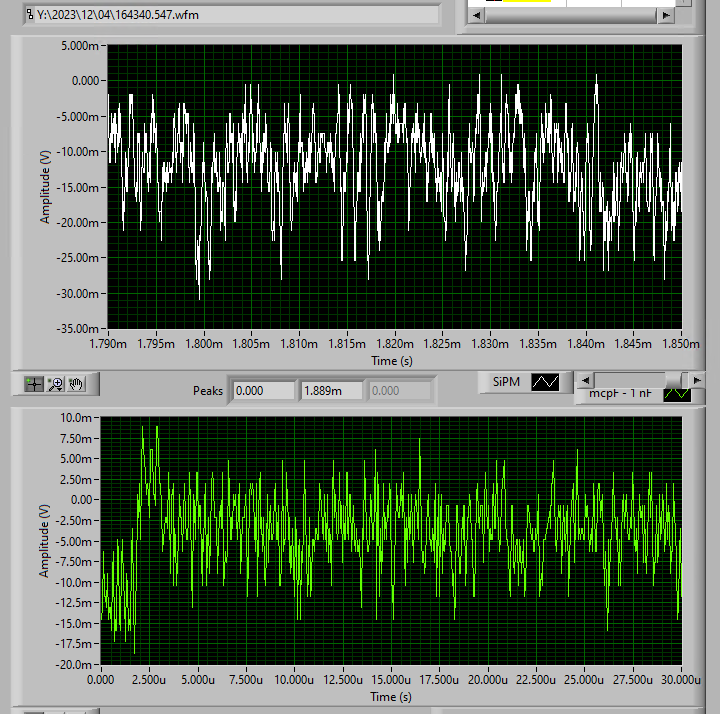Click the mcpF plot legend line icon
Viewport: 720px width, 714px height.
tap(677, 394)
